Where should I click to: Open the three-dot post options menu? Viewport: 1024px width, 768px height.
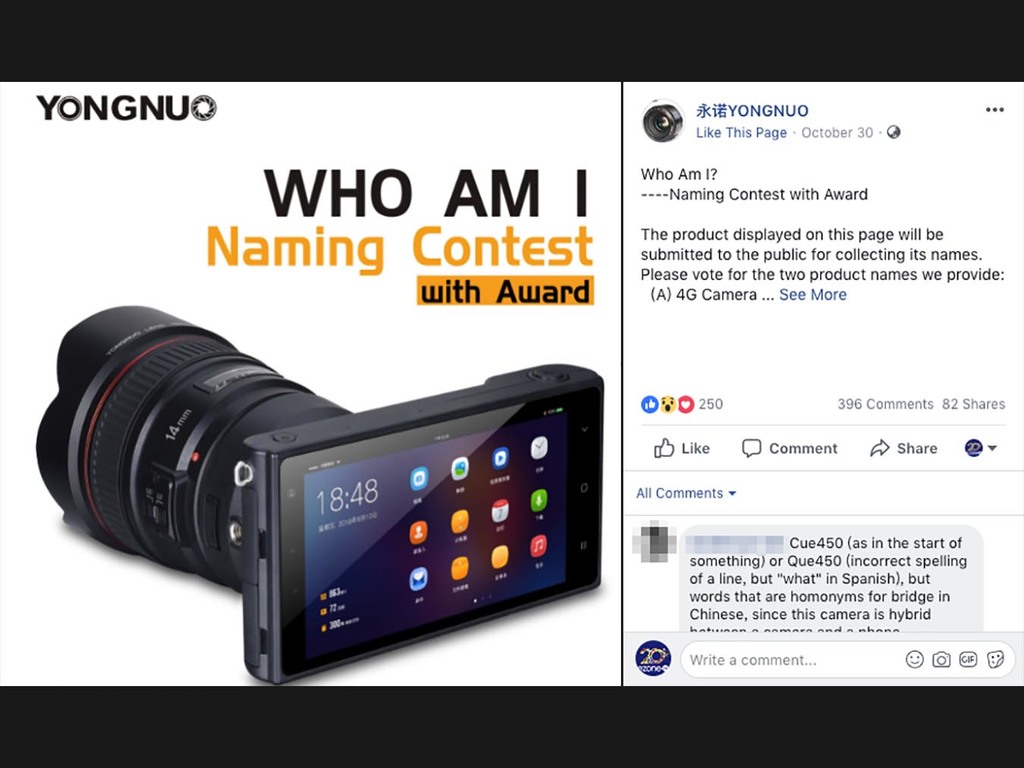994,110
